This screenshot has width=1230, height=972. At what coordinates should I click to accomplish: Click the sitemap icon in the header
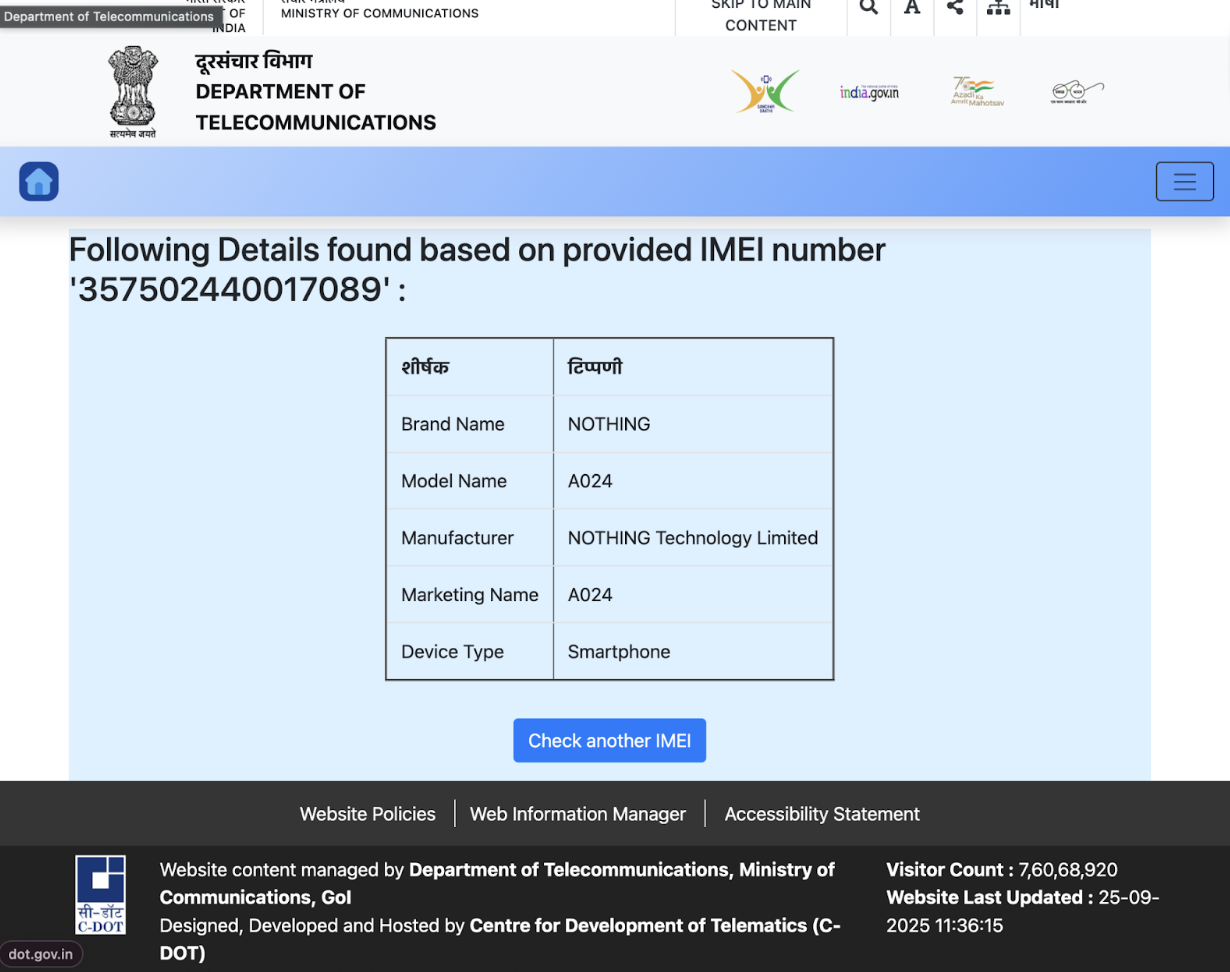(997, 8)
